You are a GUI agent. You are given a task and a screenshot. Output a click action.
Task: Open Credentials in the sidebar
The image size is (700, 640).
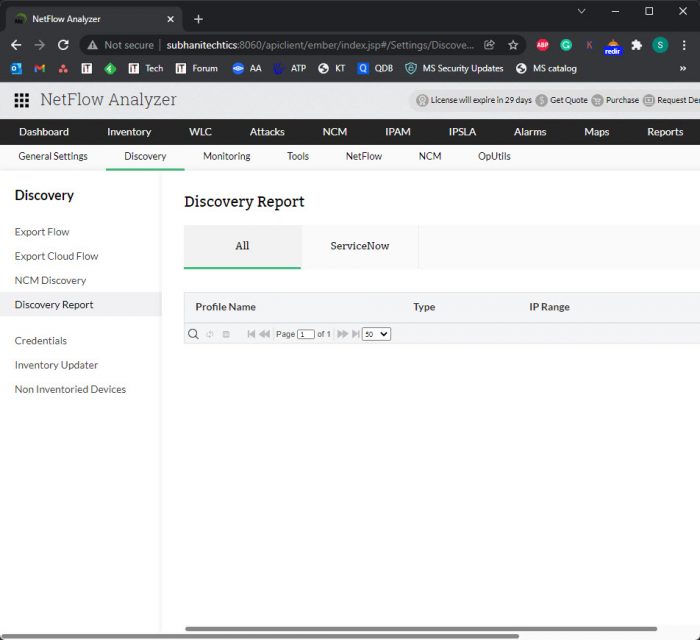[41, 341]
